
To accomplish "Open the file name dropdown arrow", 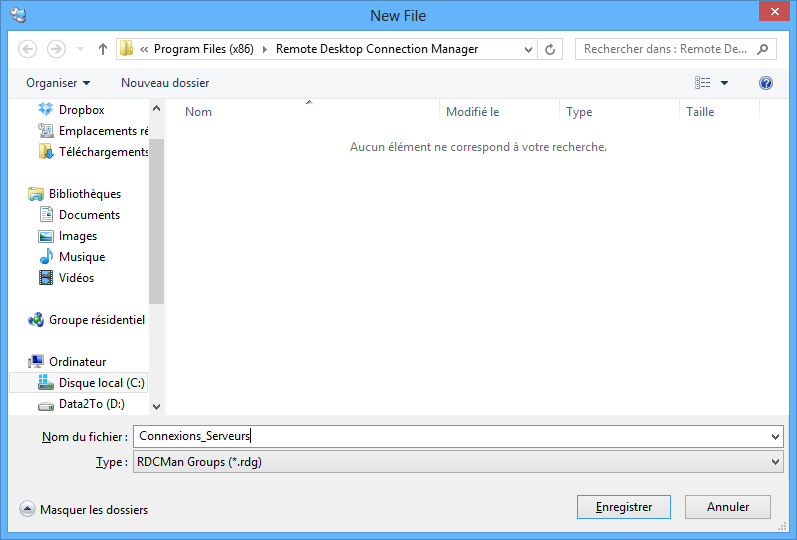I will coord(775,437).
